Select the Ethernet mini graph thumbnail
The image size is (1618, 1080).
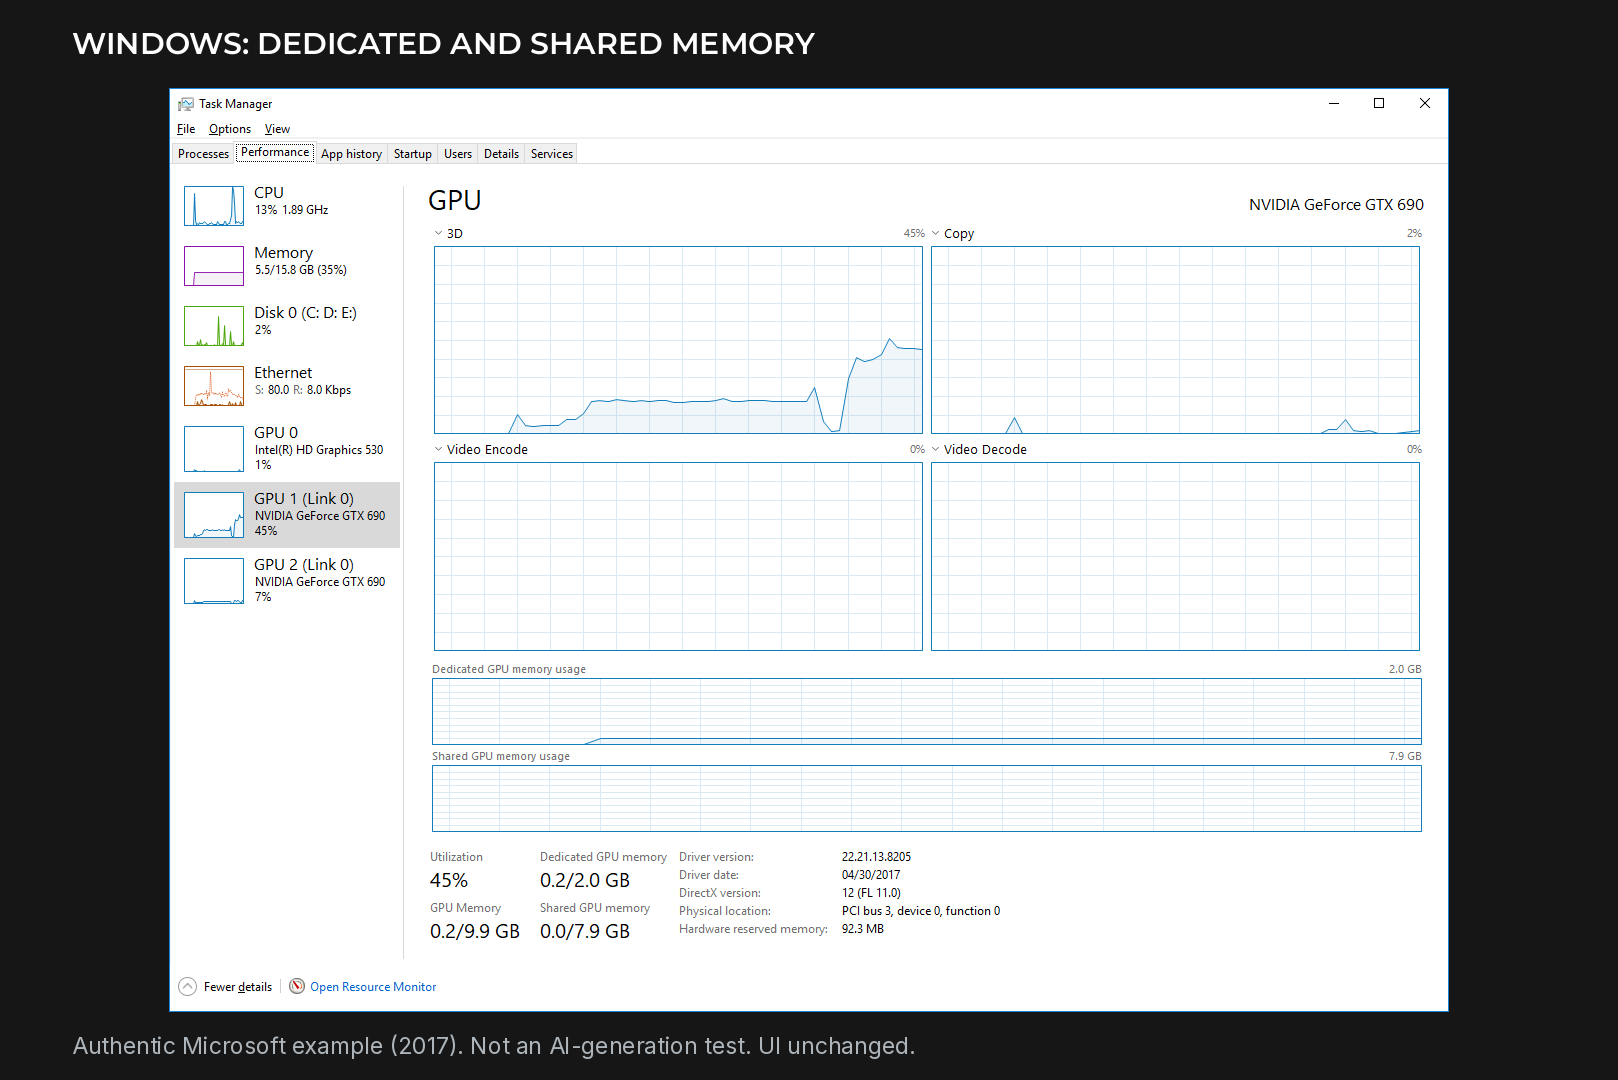pyautogui.click(x=214, y=386)
